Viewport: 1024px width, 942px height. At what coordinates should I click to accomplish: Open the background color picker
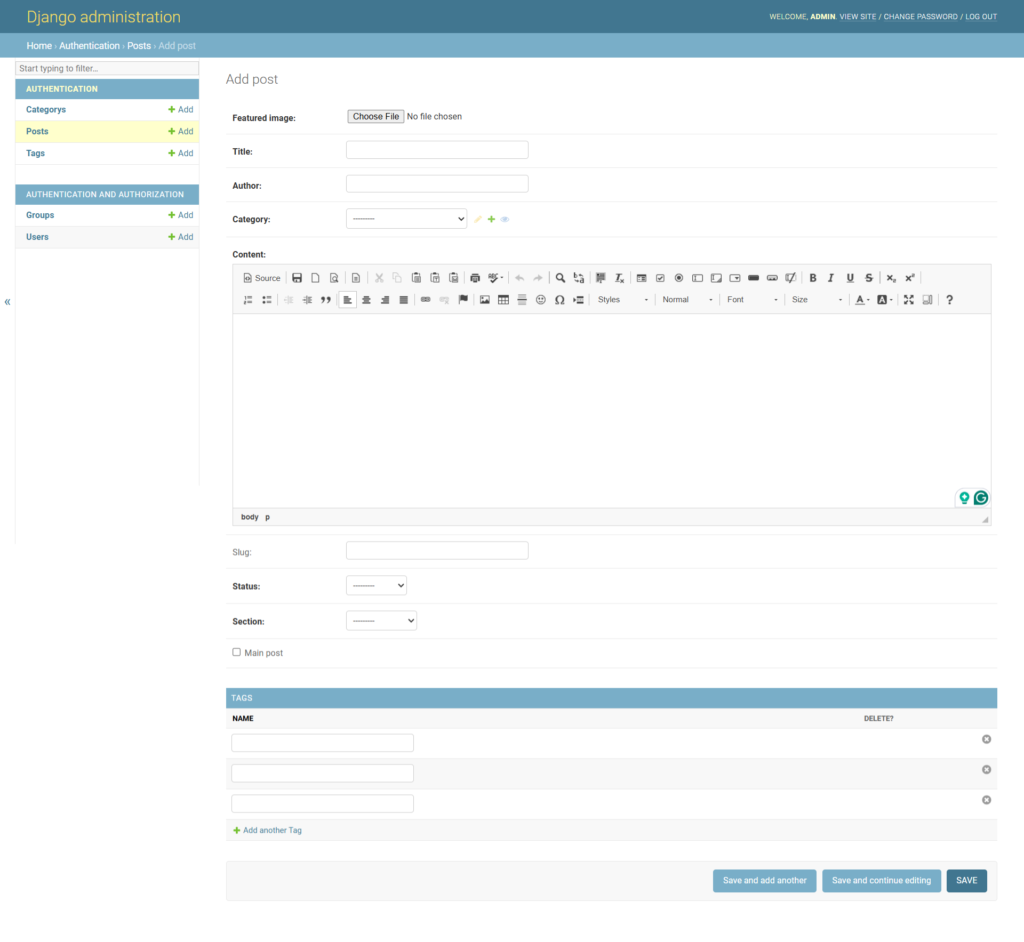885,300
